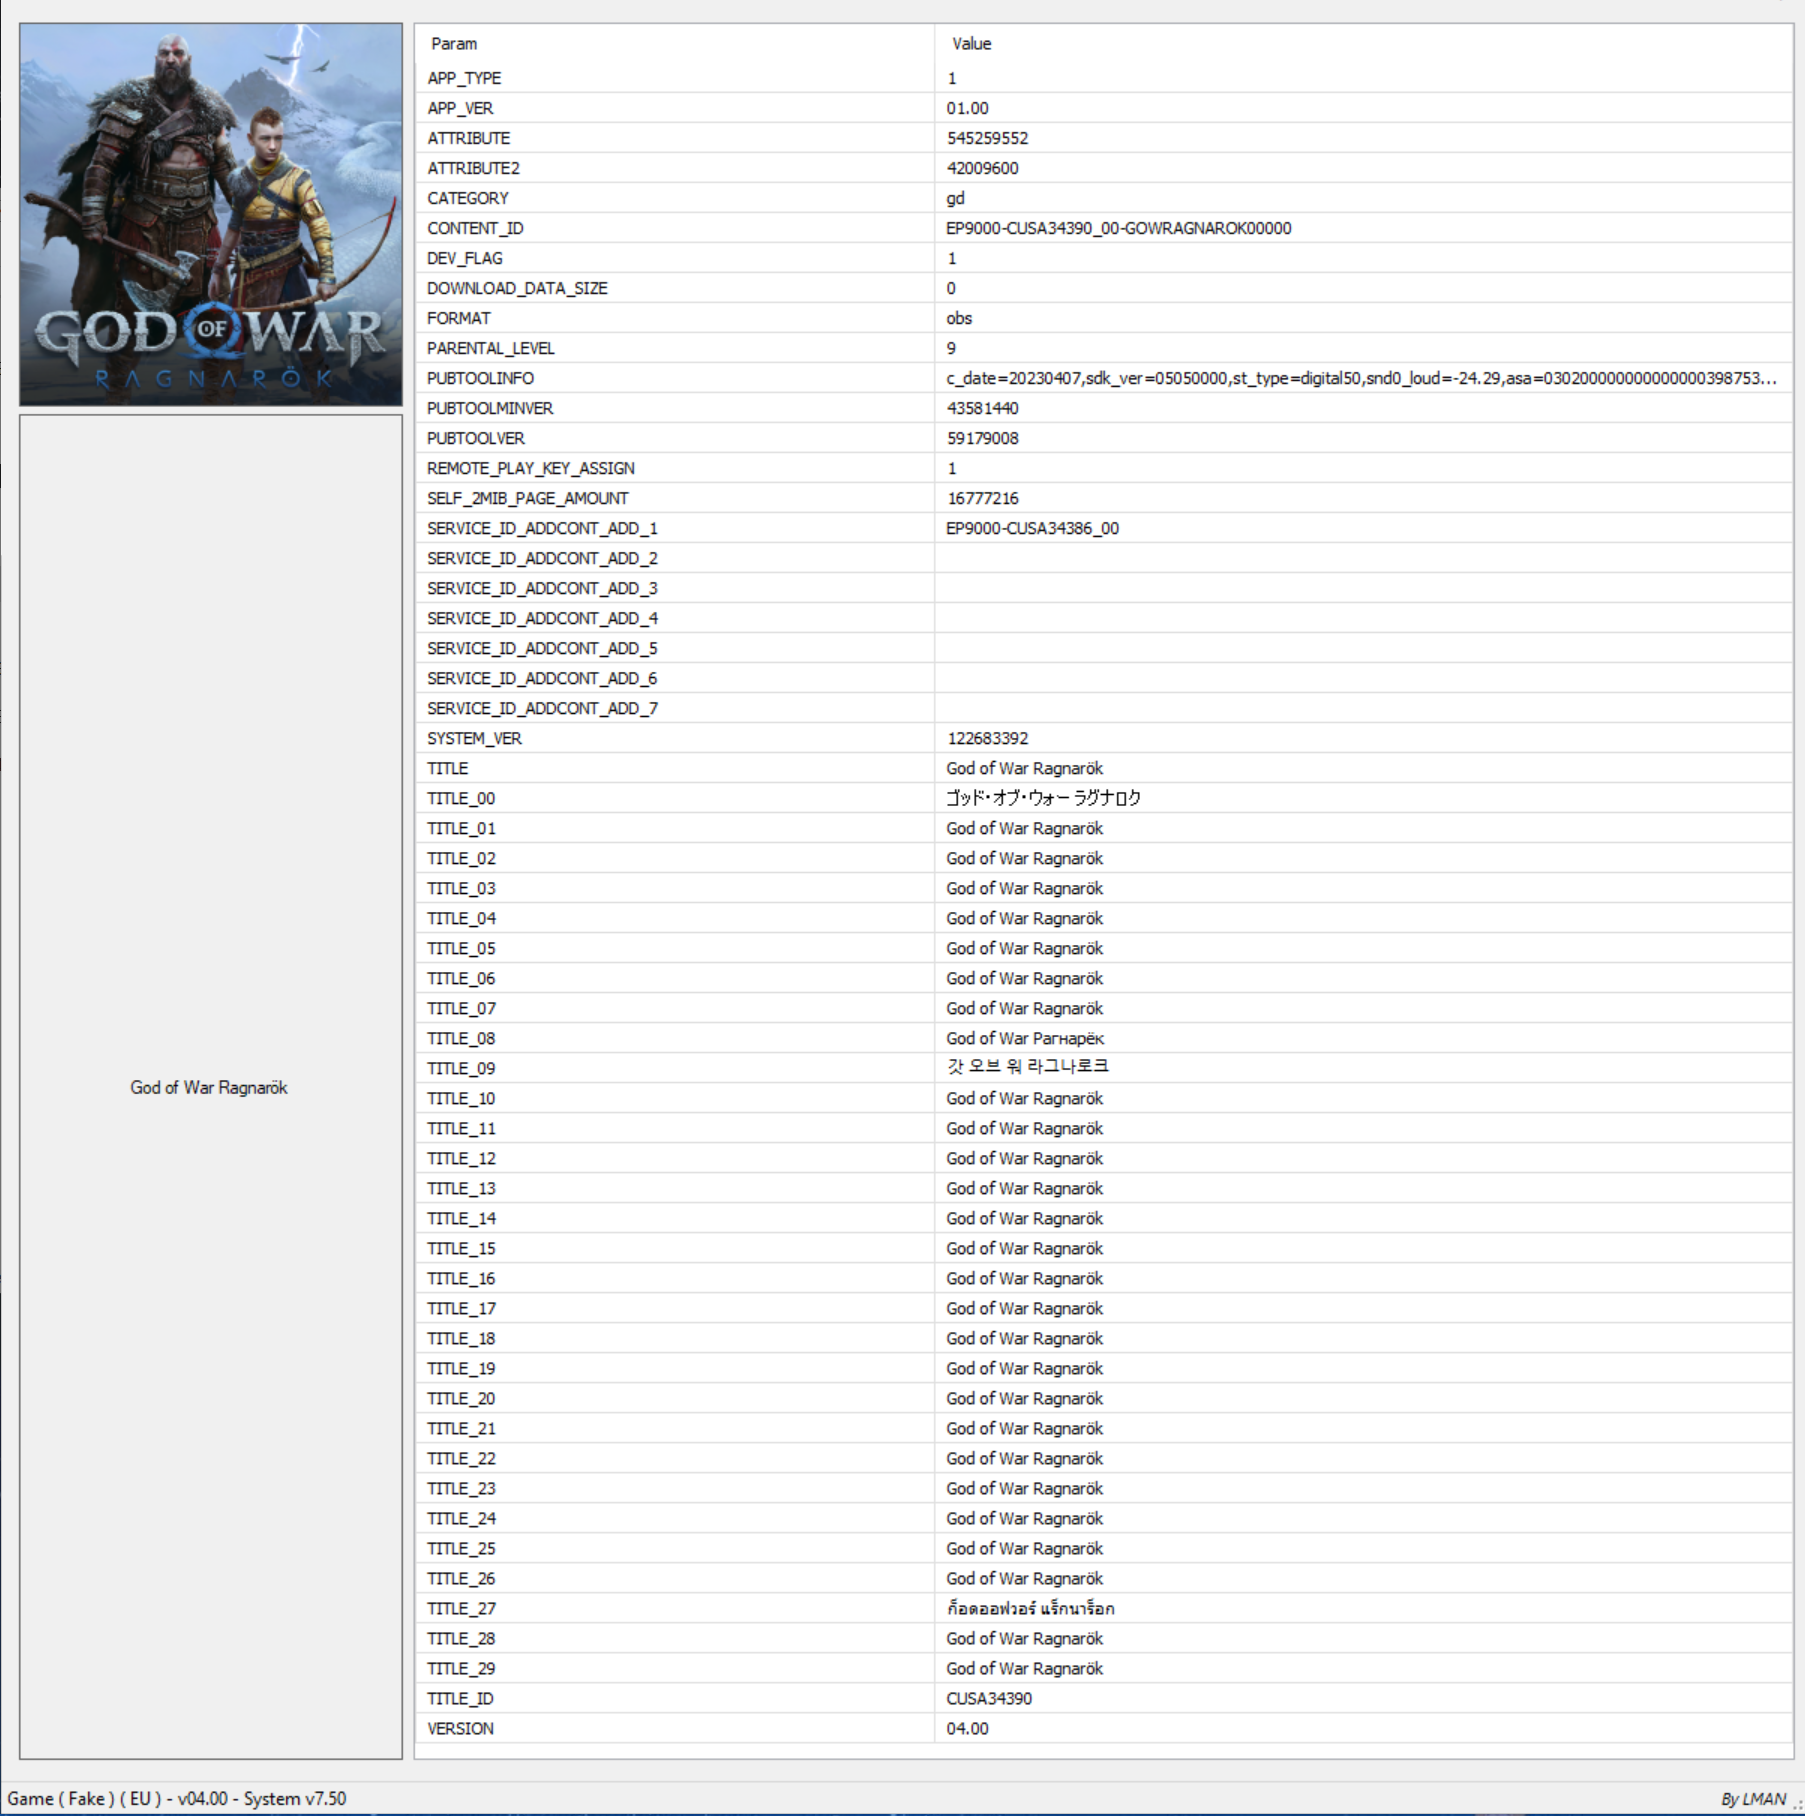The height and width of the screenshot is (1816, 1805).
Task: Select the APP_VER row showing 01.00
Action: tap(700, 108)
